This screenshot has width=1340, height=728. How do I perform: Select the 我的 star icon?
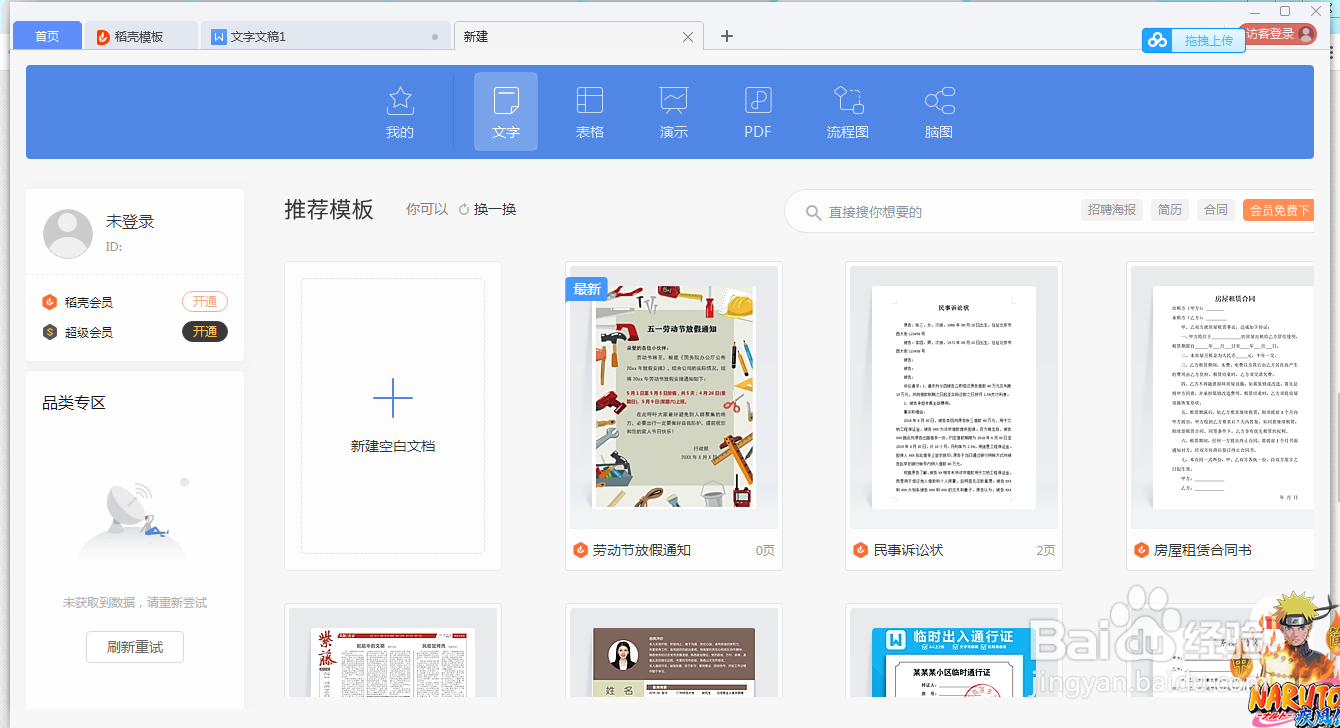point(399,110)
